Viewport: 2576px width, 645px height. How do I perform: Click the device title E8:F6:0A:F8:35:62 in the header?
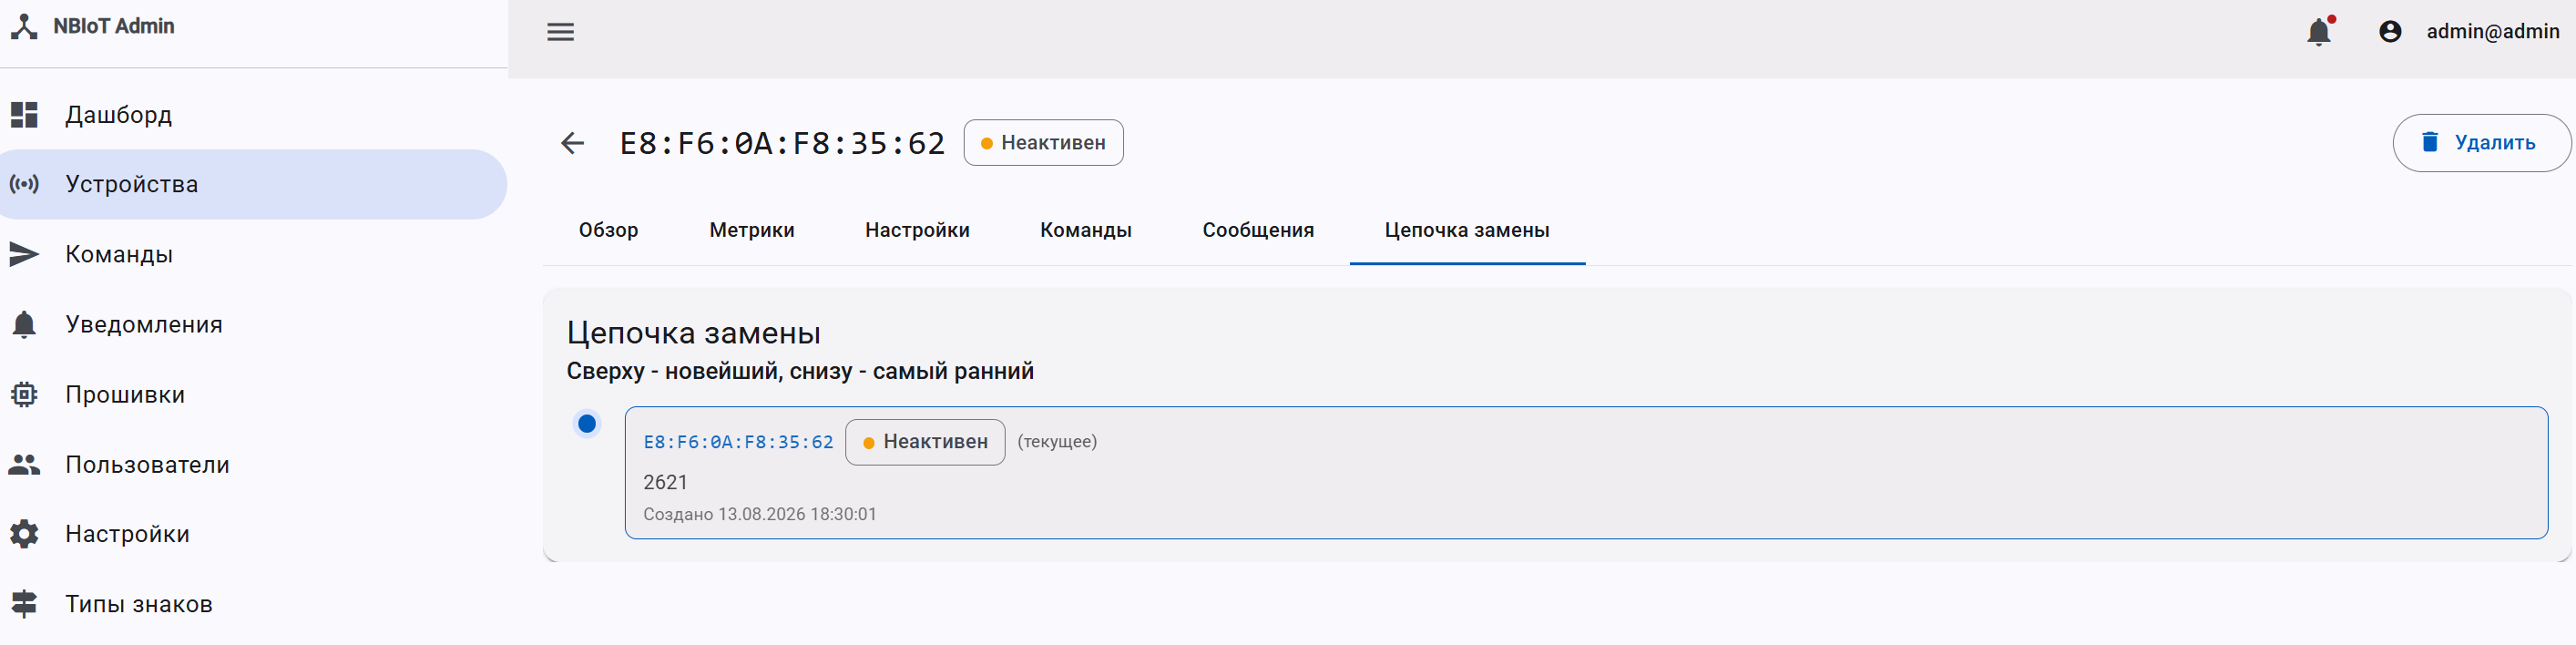tap(782, 143)
